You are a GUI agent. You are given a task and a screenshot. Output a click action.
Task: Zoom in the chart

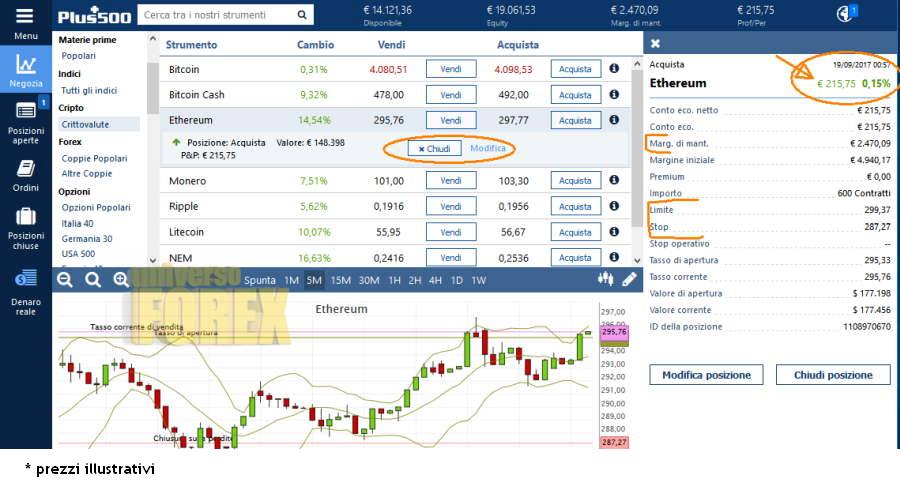pyautogui.click(x=121, y=280)
